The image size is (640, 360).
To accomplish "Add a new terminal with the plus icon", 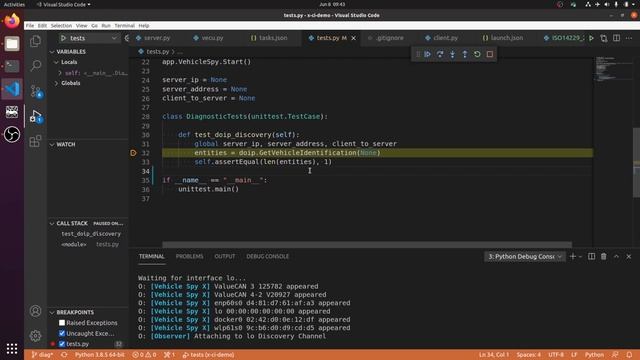I will [573, 256].
